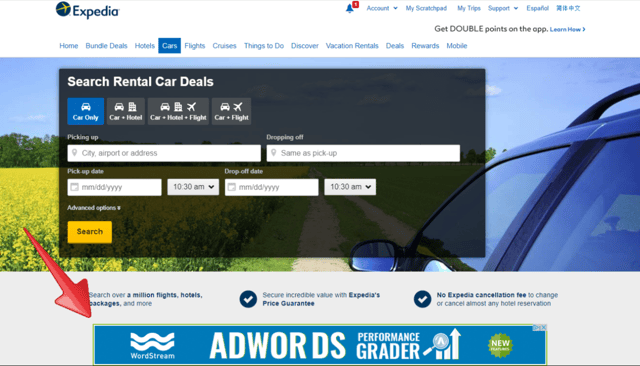The image size is (640, 366).
Task: Open the drop-off time 10:30 am dropdown
Action: tap(350, 187)
